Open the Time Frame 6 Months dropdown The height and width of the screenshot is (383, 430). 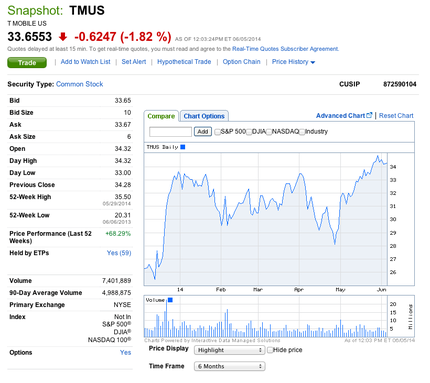point(230,366)
